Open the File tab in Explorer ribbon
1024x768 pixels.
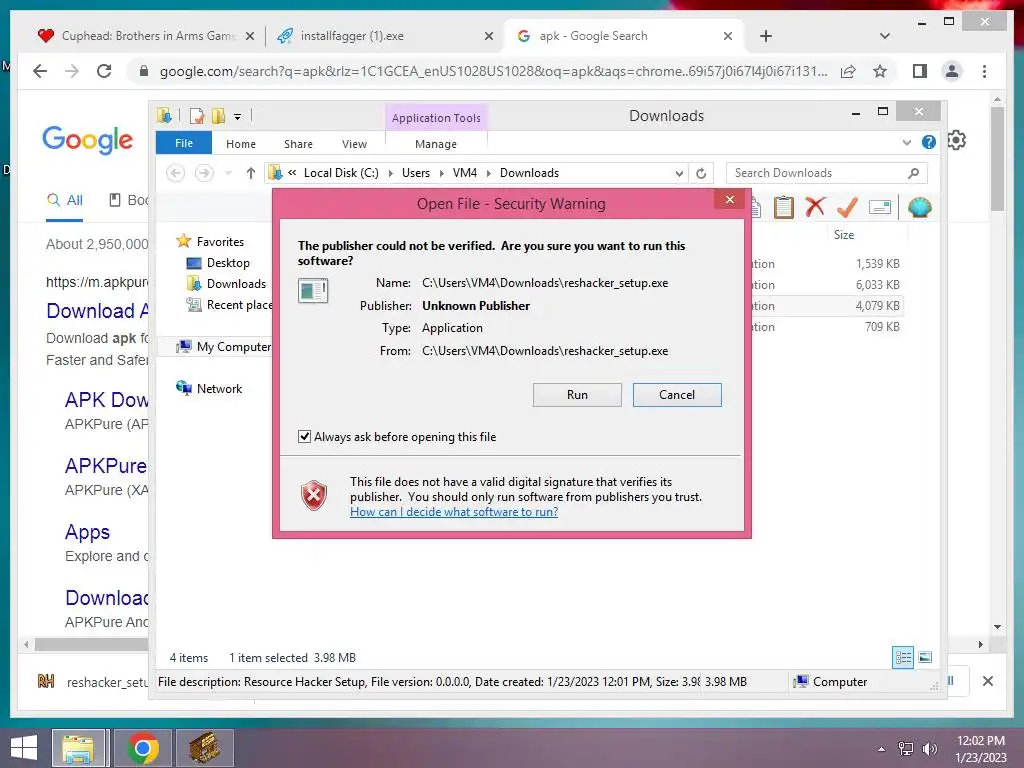[x=184, y=143]
